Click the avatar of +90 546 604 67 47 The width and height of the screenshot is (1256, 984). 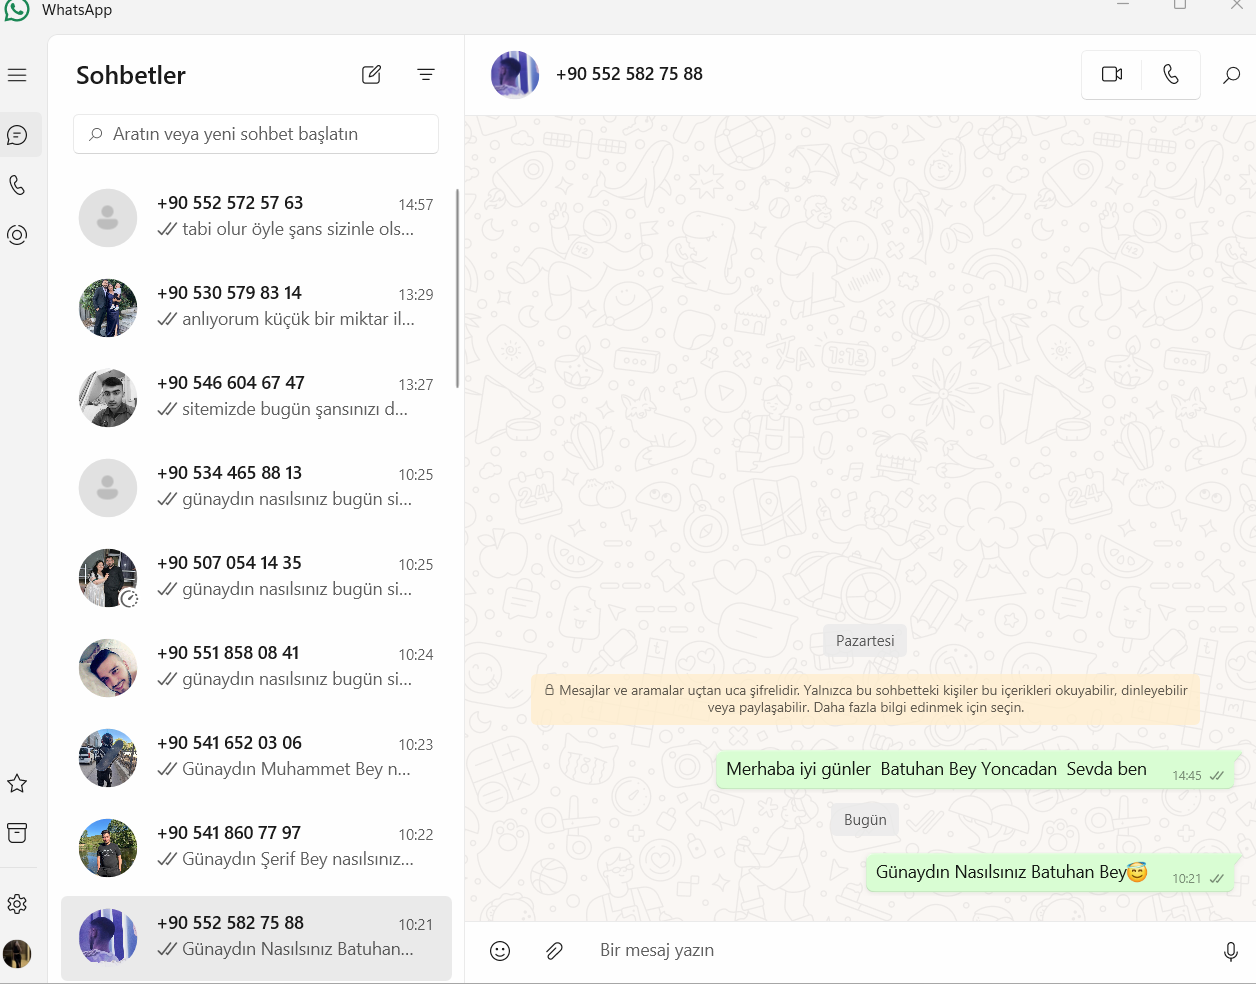click(x=108, y=398)
